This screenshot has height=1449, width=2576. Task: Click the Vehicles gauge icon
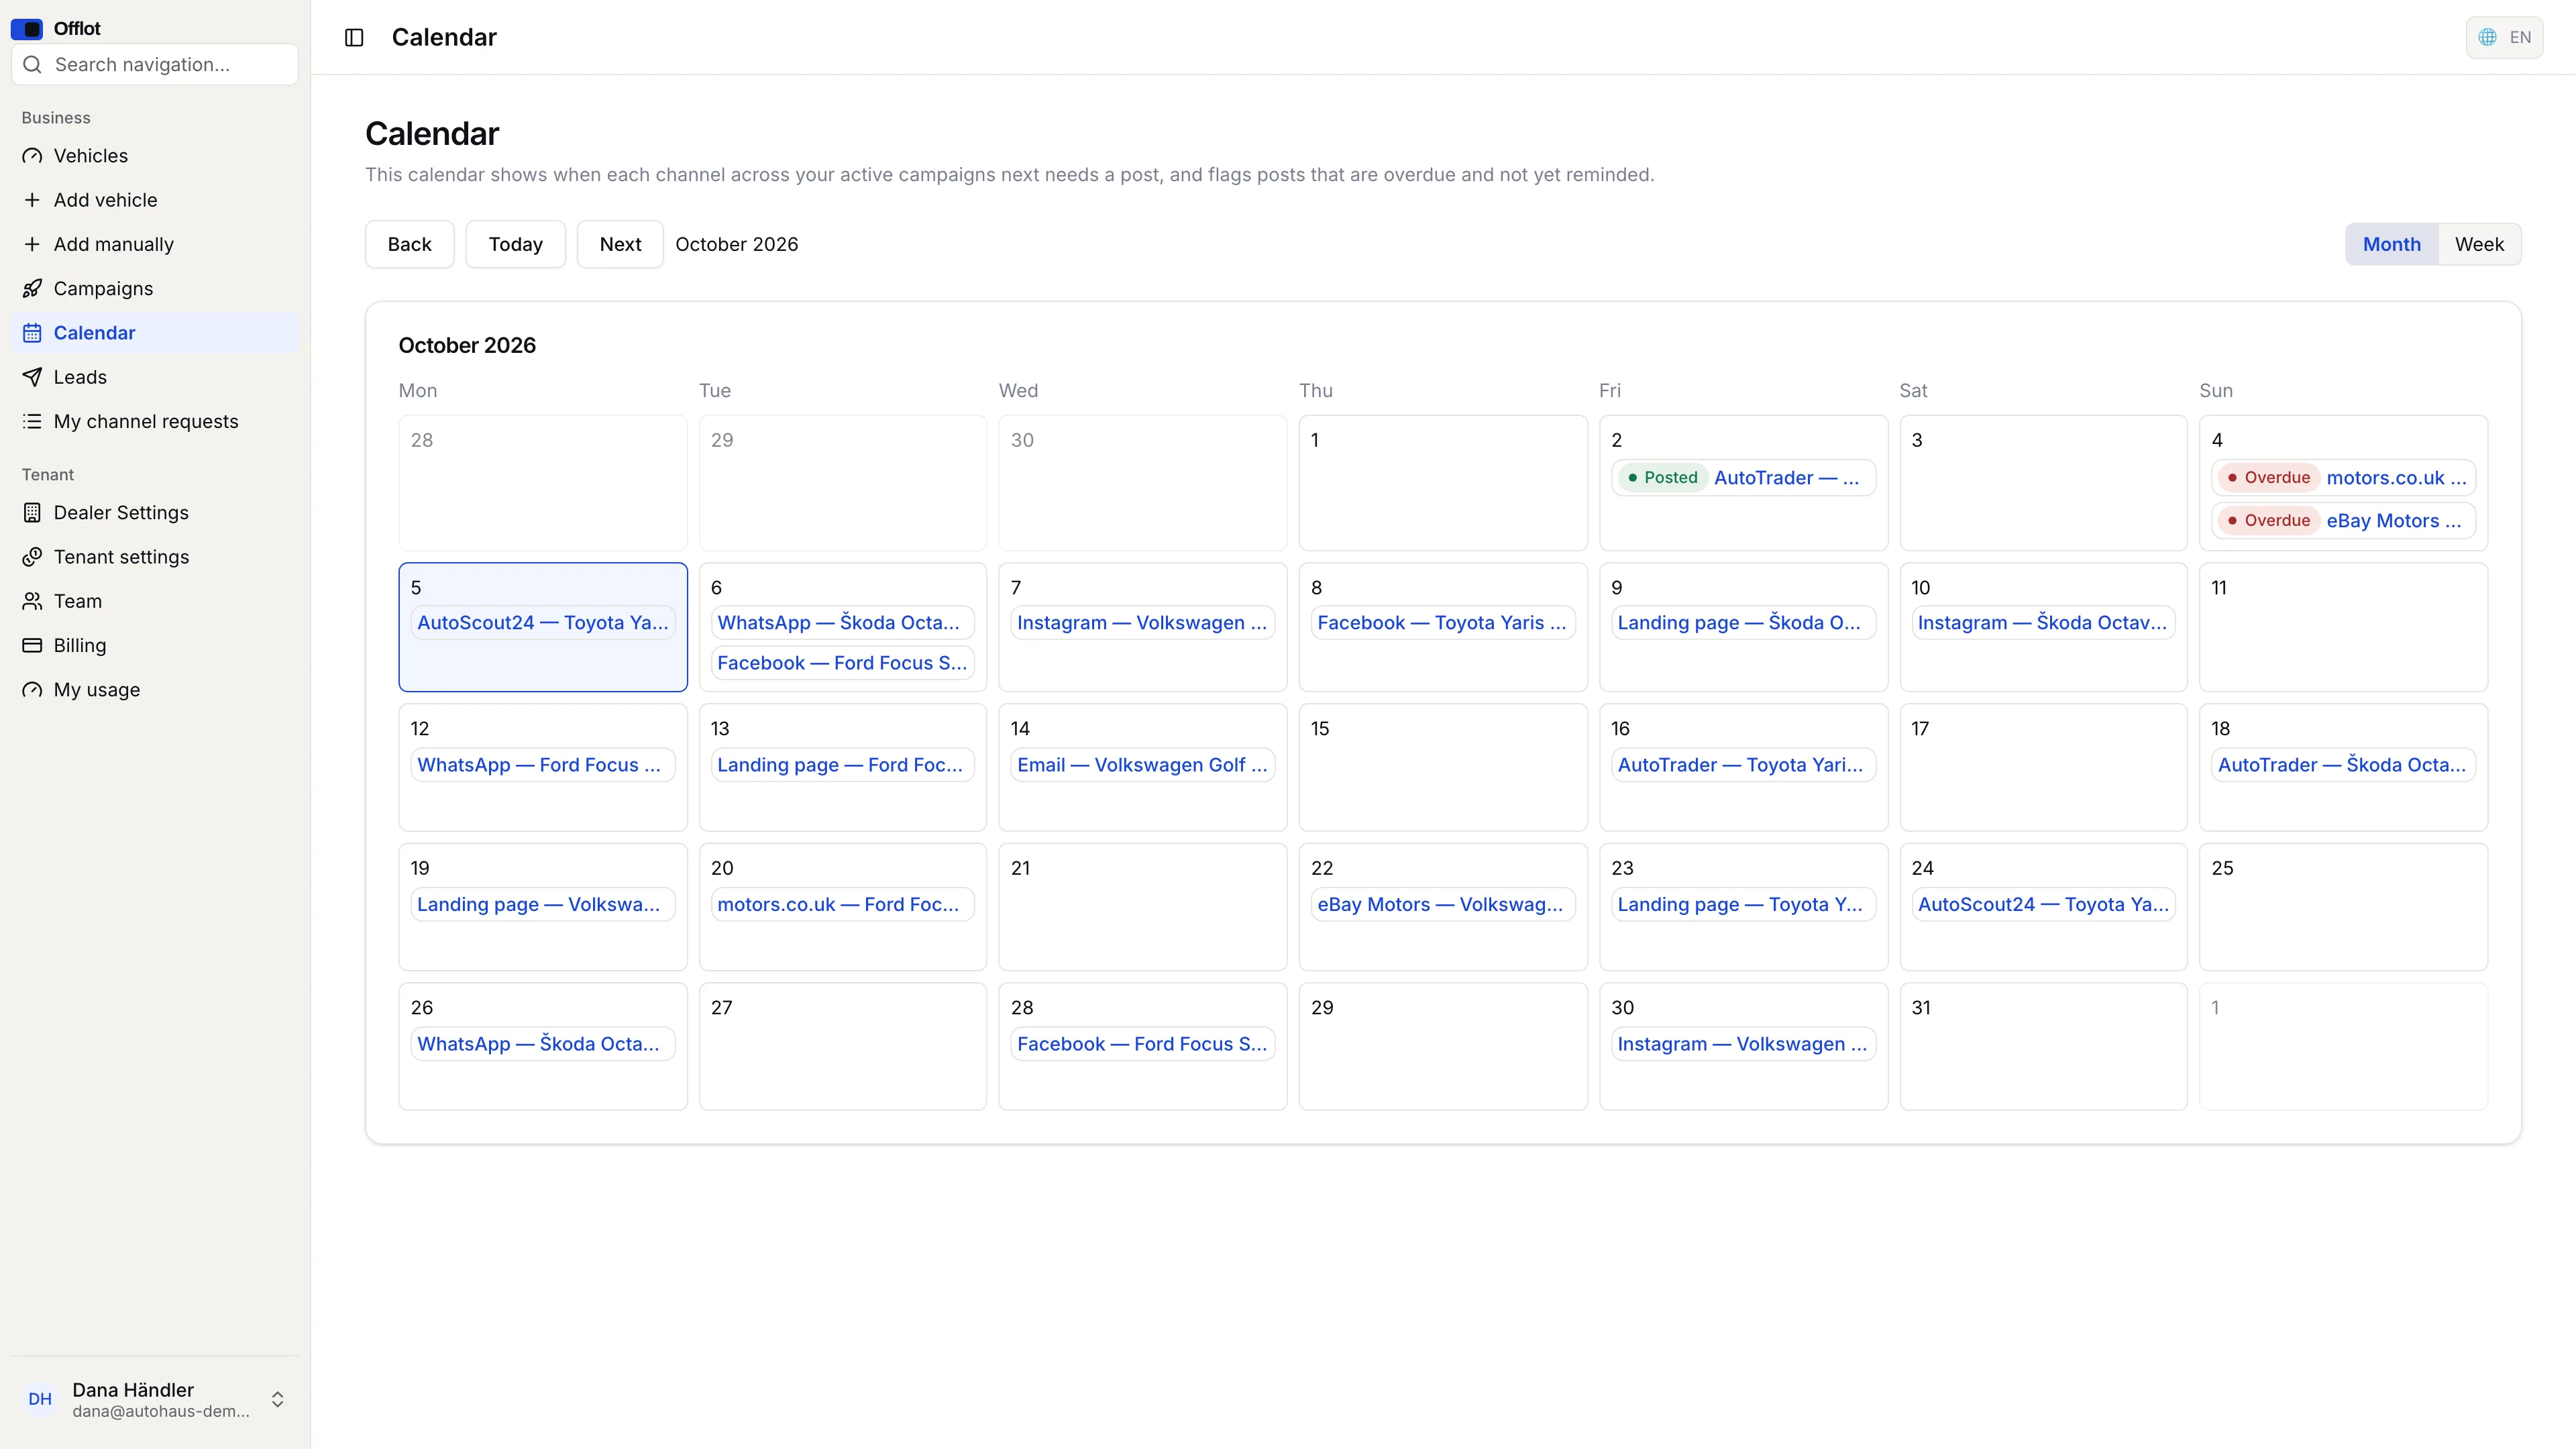(32, 156)
